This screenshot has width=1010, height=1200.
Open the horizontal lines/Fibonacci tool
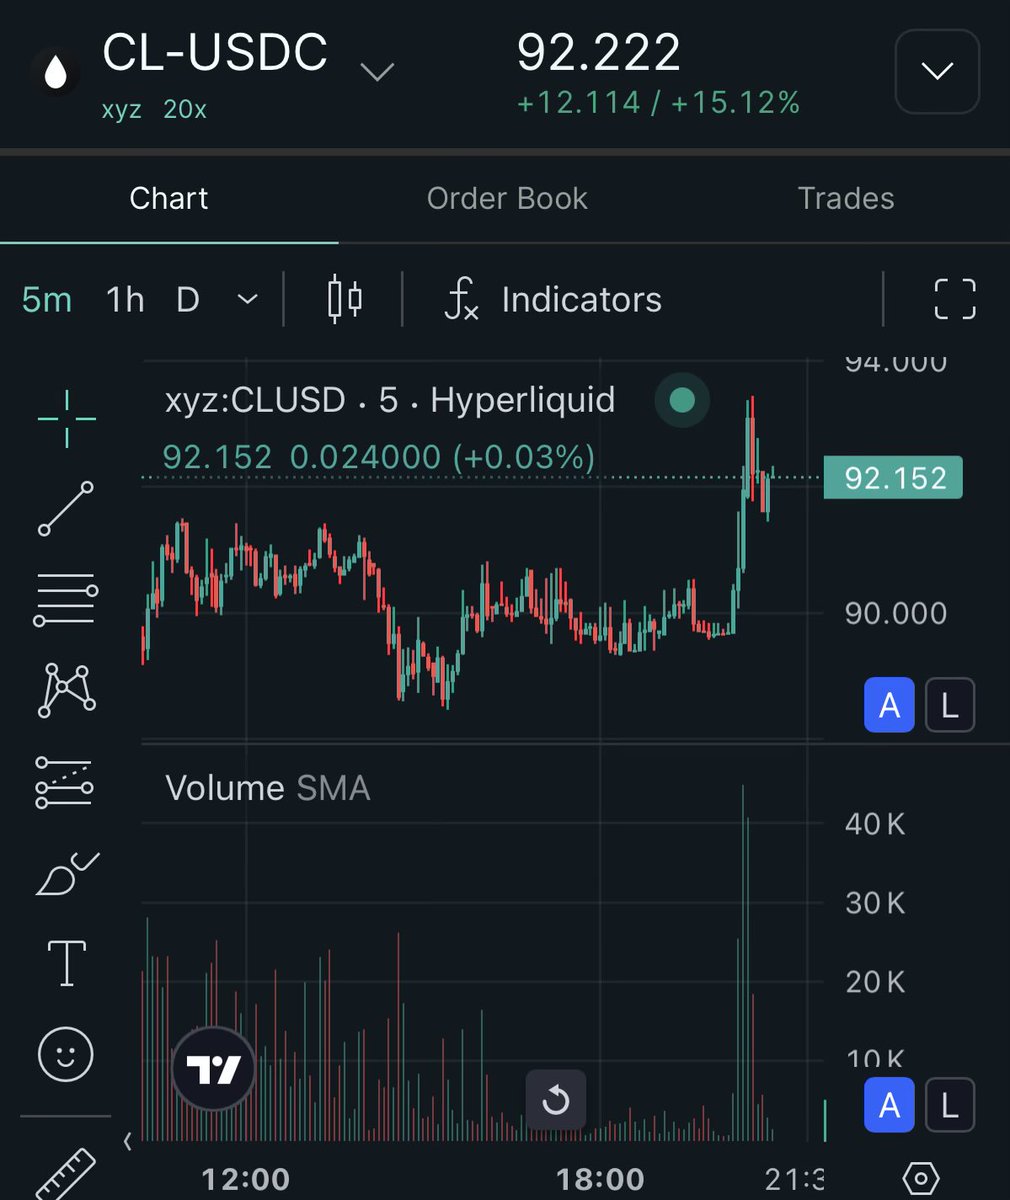point(66,599)
